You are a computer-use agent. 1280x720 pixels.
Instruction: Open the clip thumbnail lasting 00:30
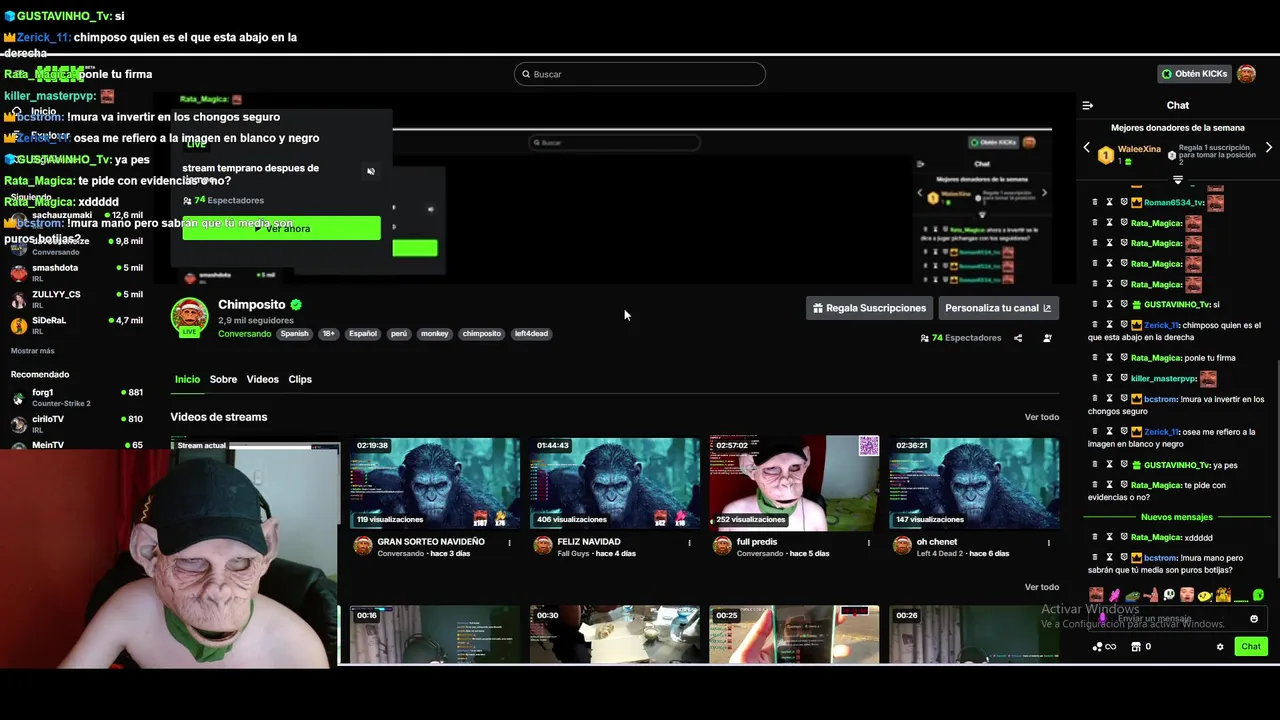[615, 634]
